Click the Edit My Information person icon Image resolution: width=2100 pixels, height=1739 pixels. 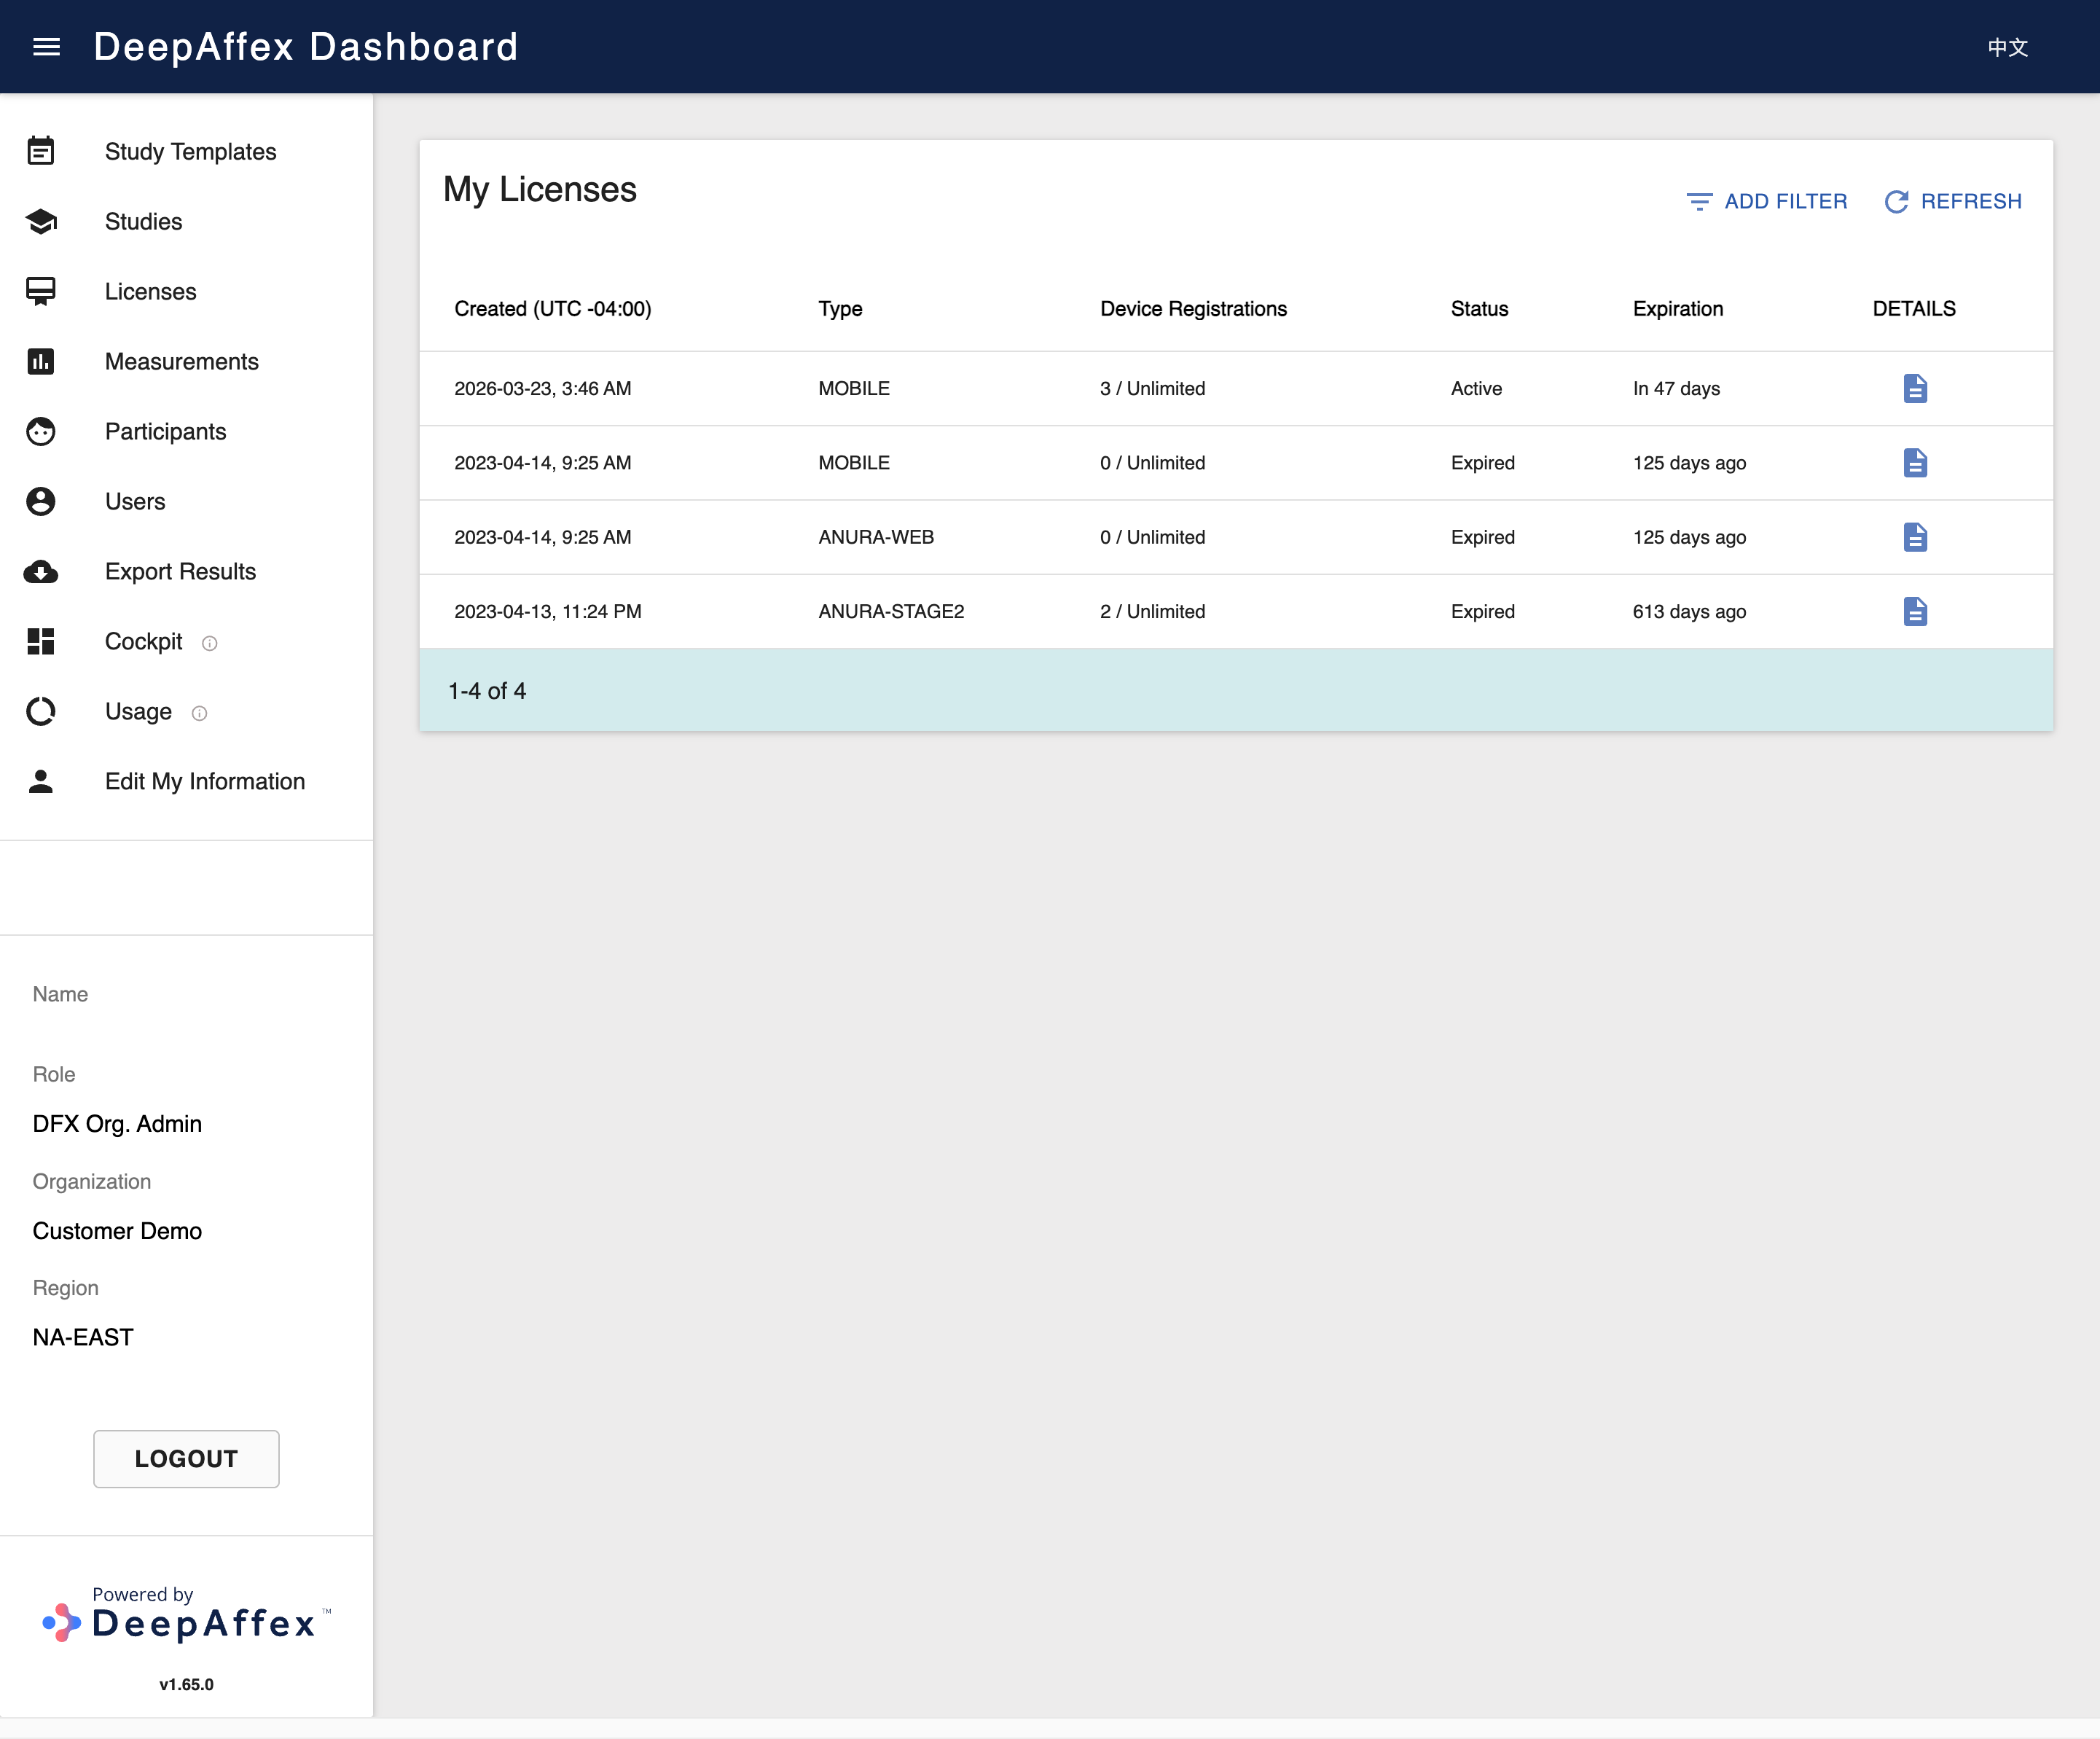coord(41,781)
